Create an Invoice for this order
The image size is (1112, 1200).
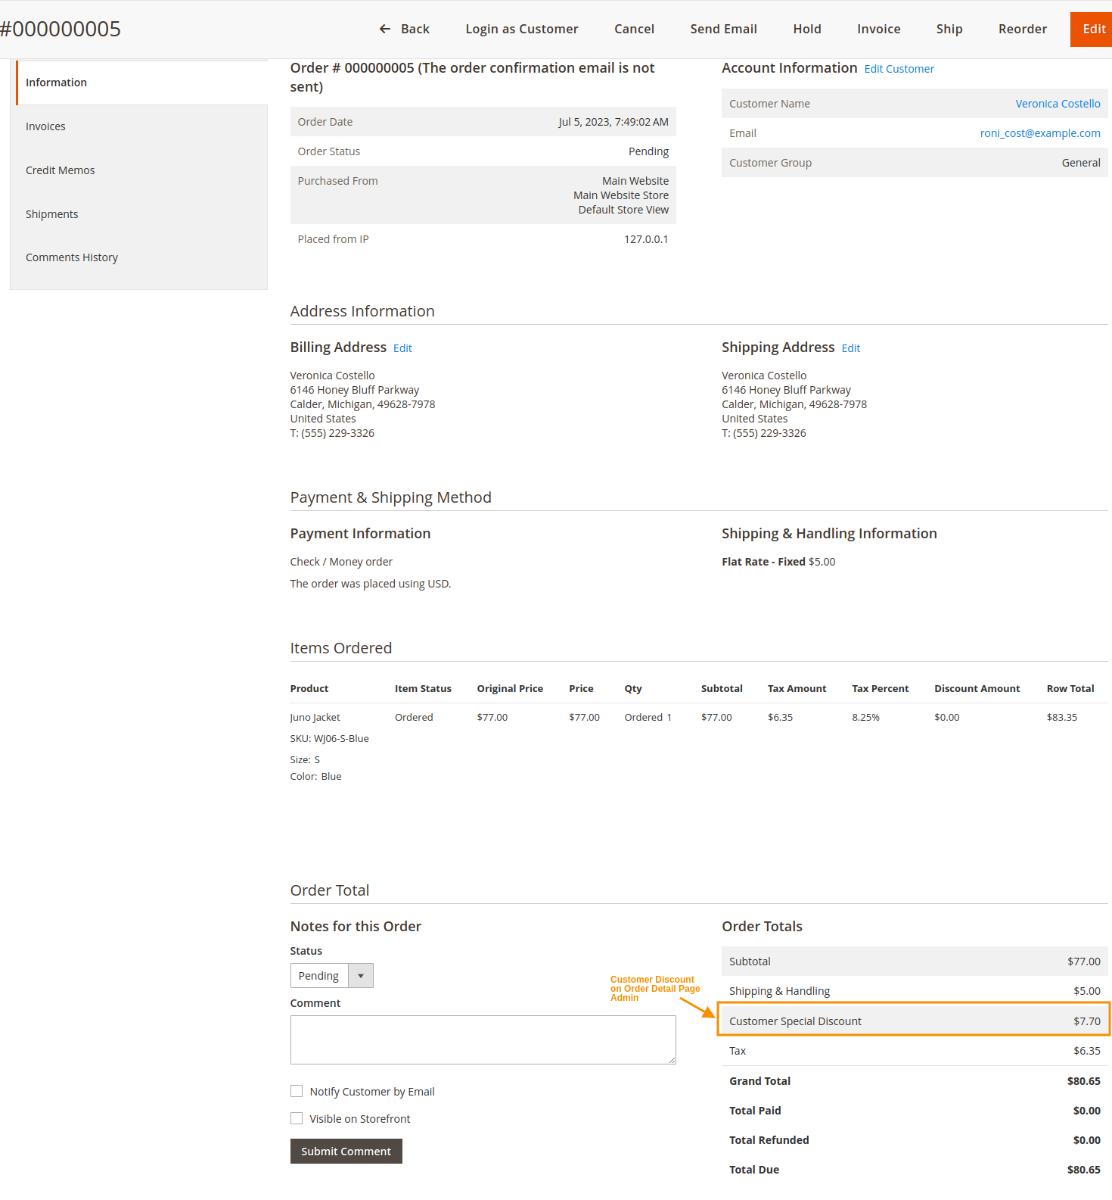coord(878,29)
